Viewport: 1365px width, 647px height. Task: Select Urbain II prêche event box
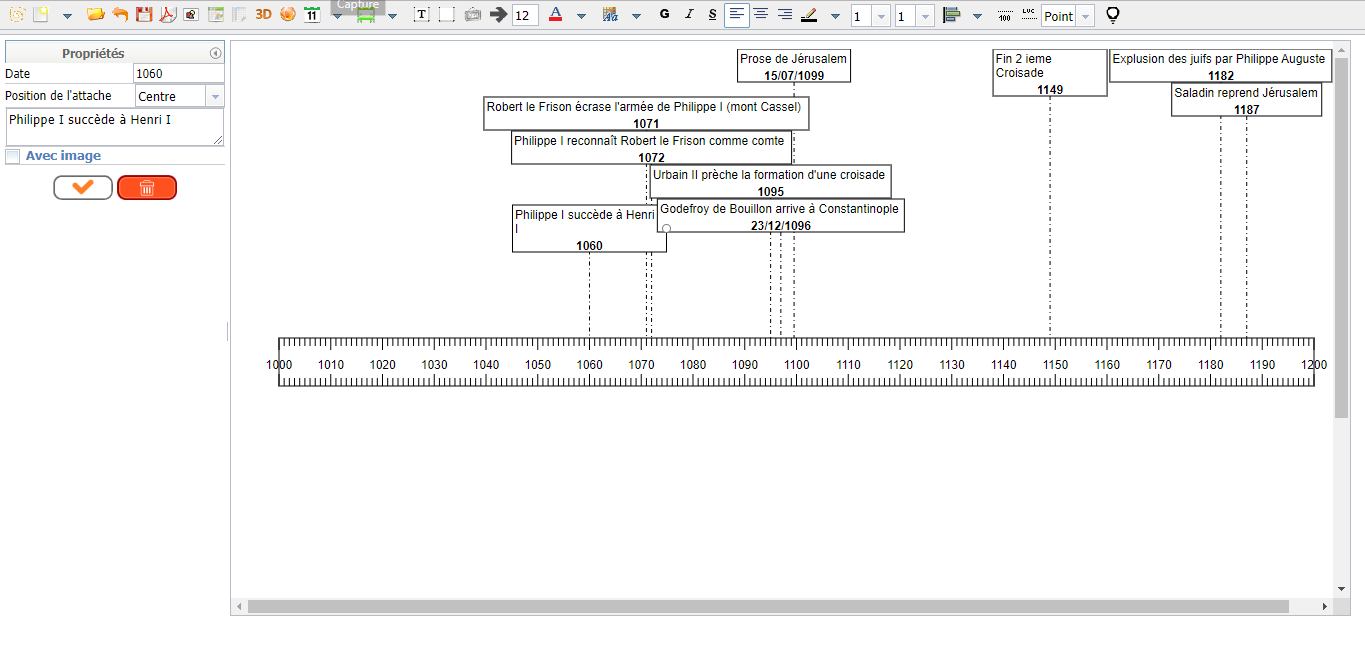coord(770,182)
